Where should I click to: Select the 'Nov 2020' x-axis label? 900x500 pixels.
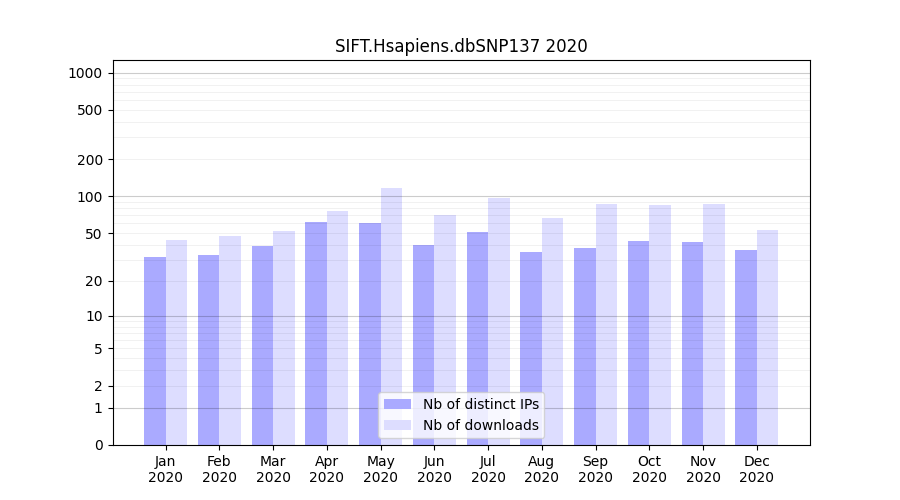coord(703,469)
